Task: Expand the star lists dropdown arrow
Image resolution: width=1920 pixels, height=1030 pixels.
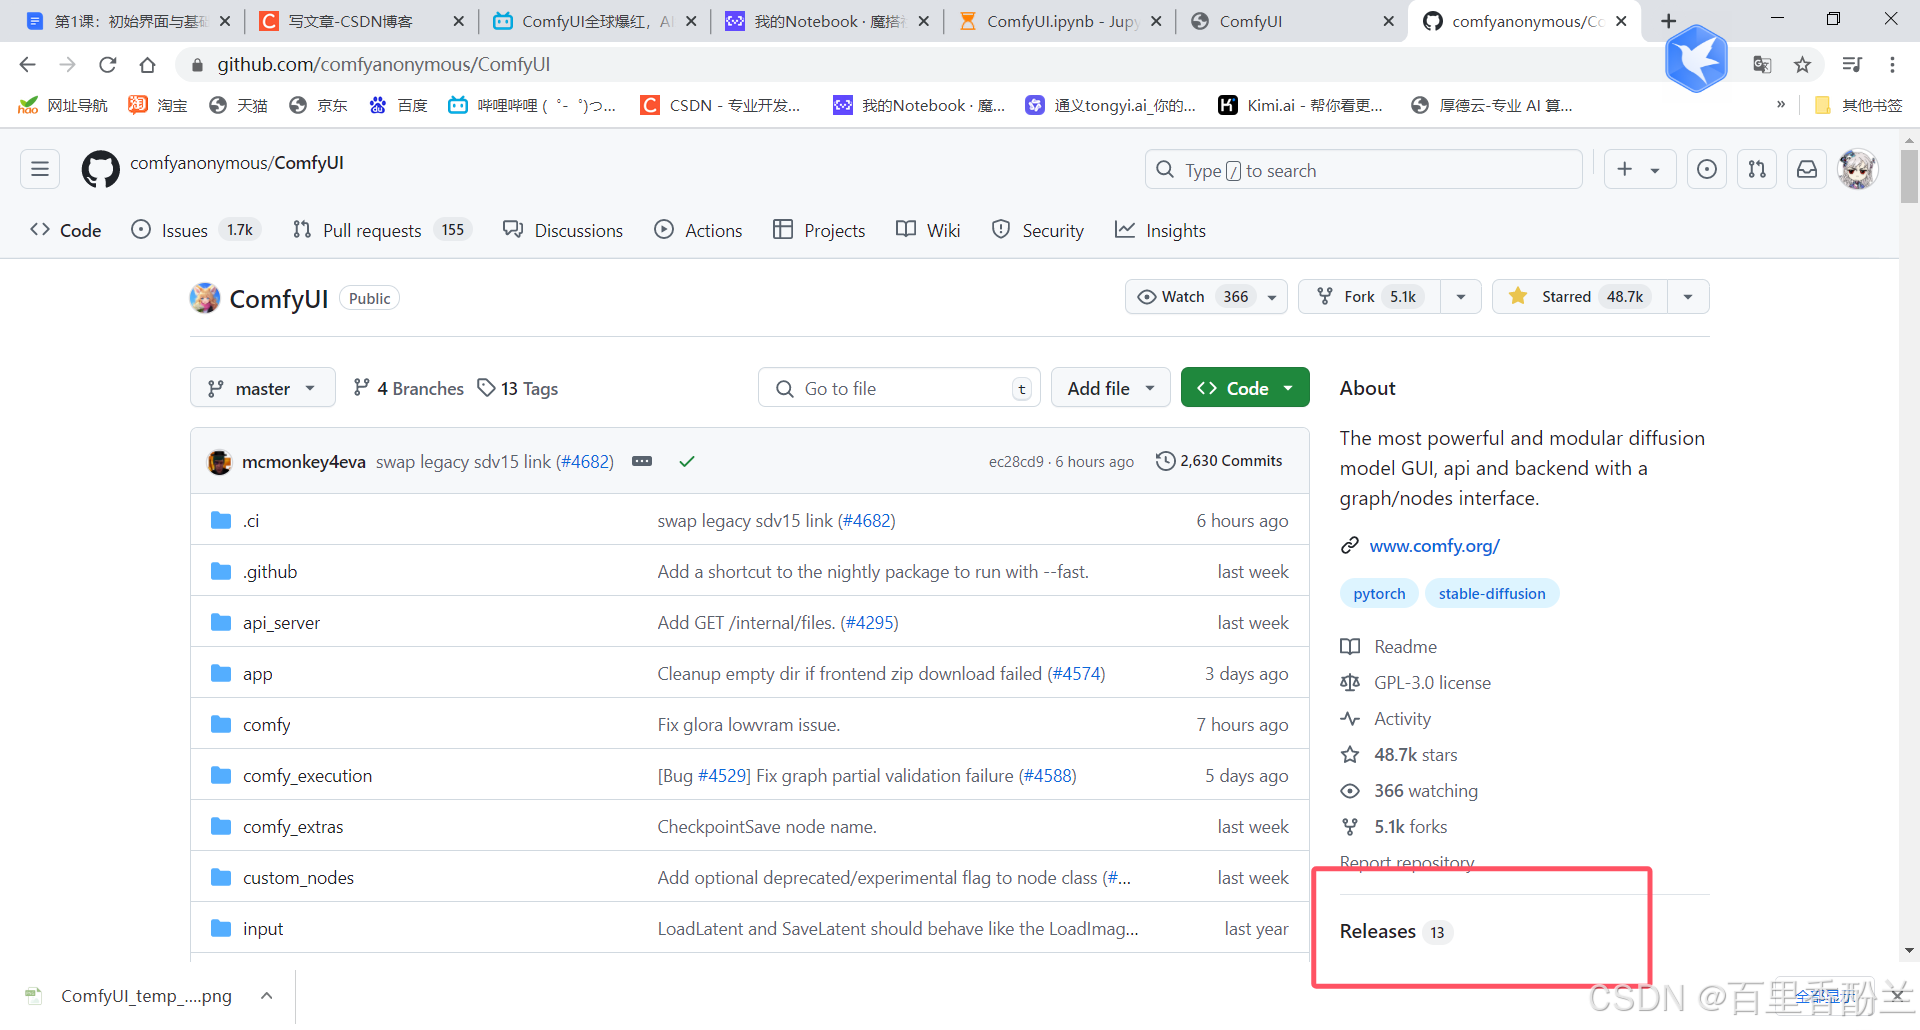Action: [x=1688, y=296]
